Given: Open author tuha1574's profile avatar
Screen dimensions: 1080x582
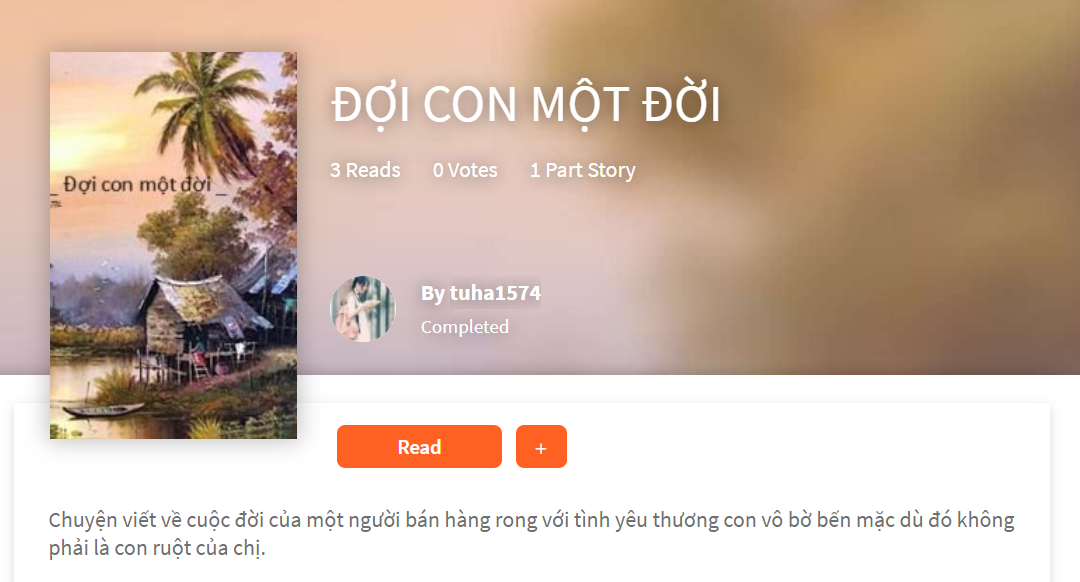Looking at the screenshot, I should (363, 309).
